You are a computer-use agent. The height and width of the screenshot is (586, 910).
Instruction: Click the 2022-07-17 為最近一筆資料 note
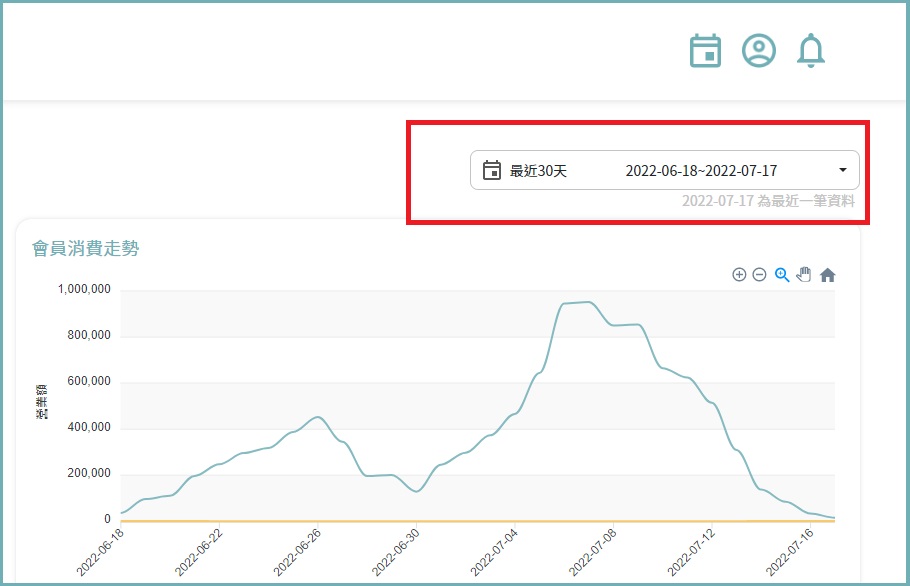click(768, 201)
